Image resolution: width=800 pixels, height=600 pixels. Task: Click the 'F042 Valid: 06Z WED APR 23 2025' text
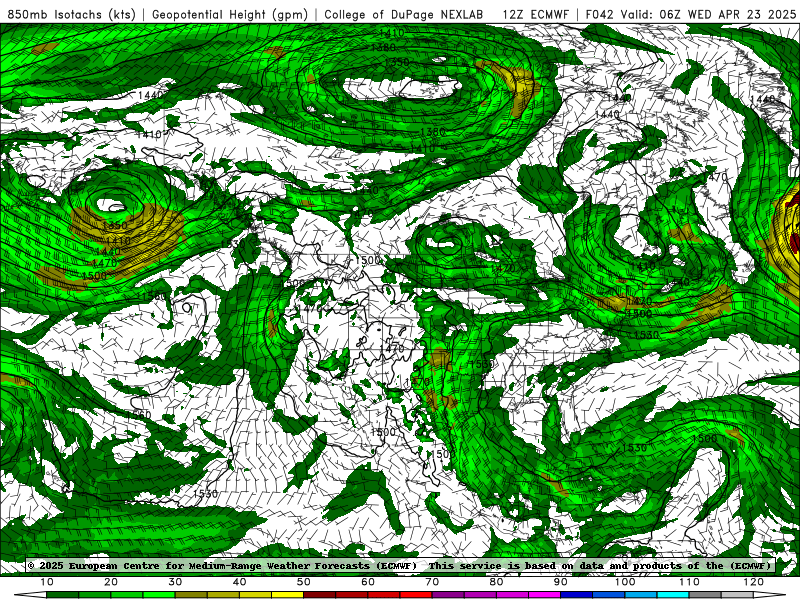(x=690, y=15)
